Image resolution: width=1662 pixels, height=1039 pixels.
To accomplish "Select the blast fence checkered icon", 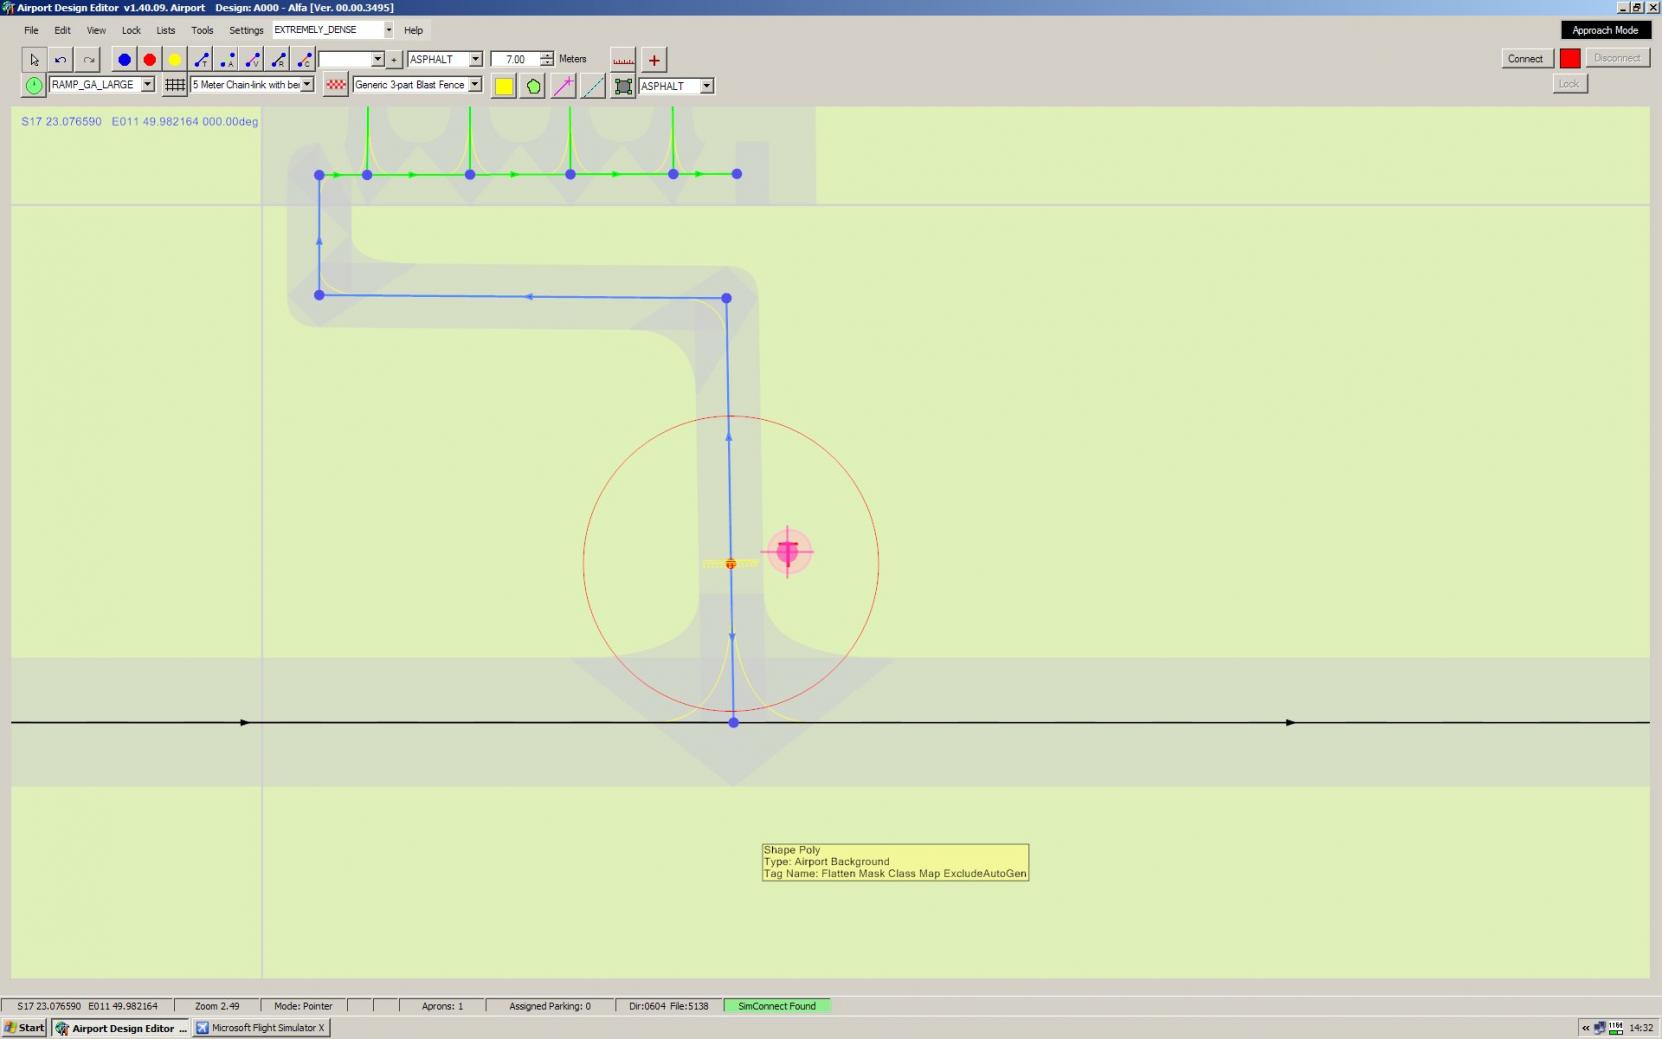I will (x=336, y=86).
